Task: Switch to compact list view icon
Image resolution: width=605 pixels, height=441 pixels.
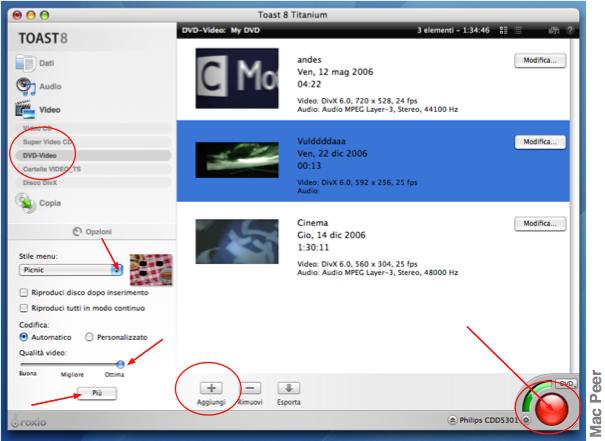Action: point(519,30)
